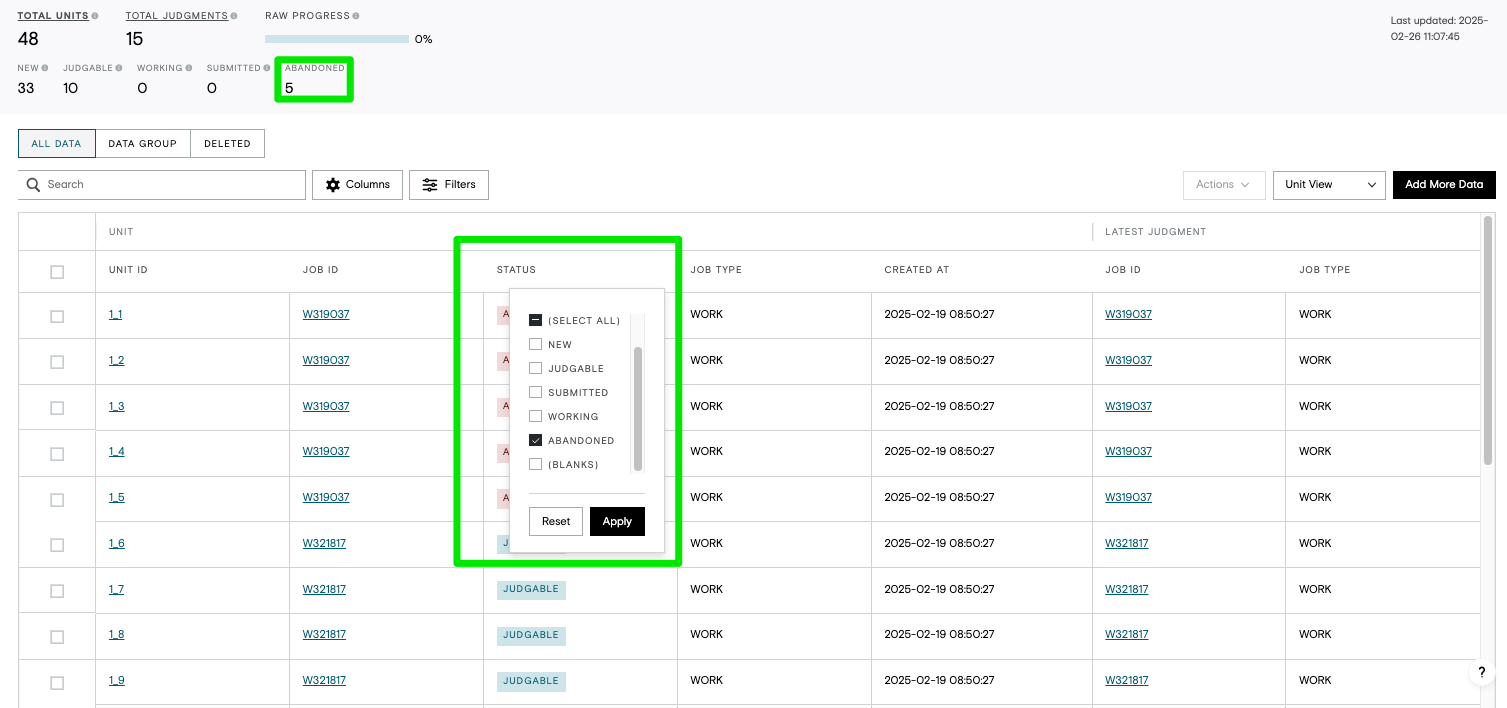Toggle the (Select All) filter checkbox
The height and width of the screenshot is (708, 1507).
(535, 321)
